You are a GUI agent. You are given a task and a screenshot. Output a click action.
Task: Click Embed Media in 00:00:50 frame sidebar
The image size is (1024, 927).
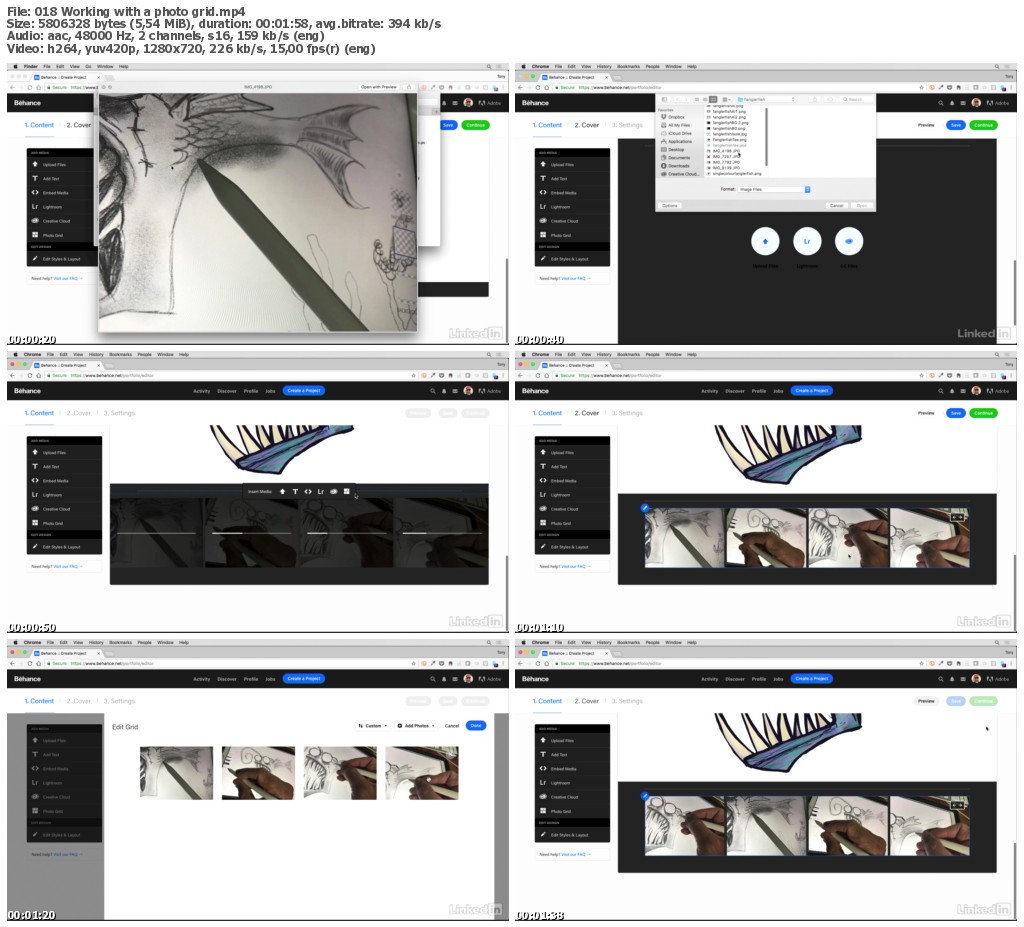[x=64, y=481]
